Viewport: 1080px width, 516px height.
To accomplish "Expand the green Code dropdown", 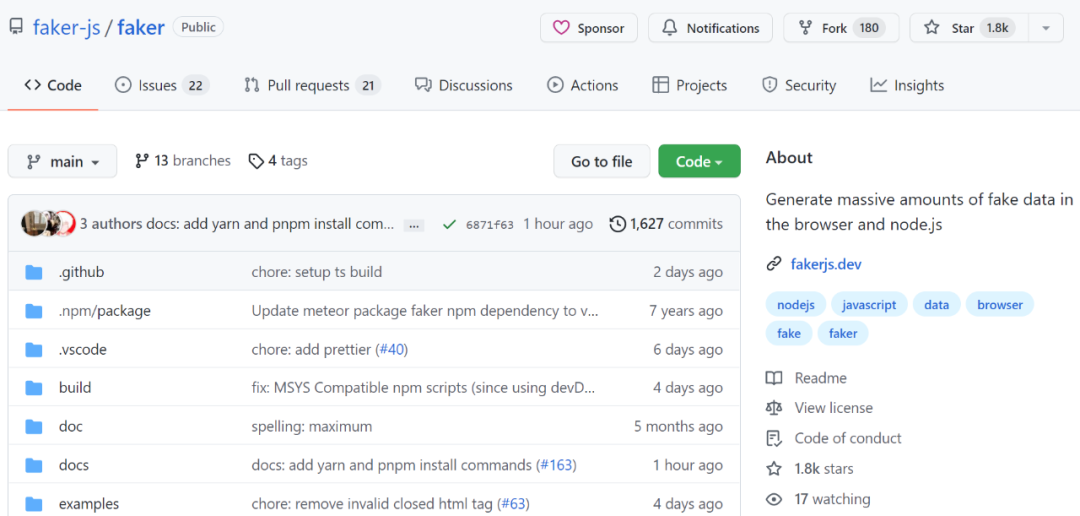I will (699, 161).
